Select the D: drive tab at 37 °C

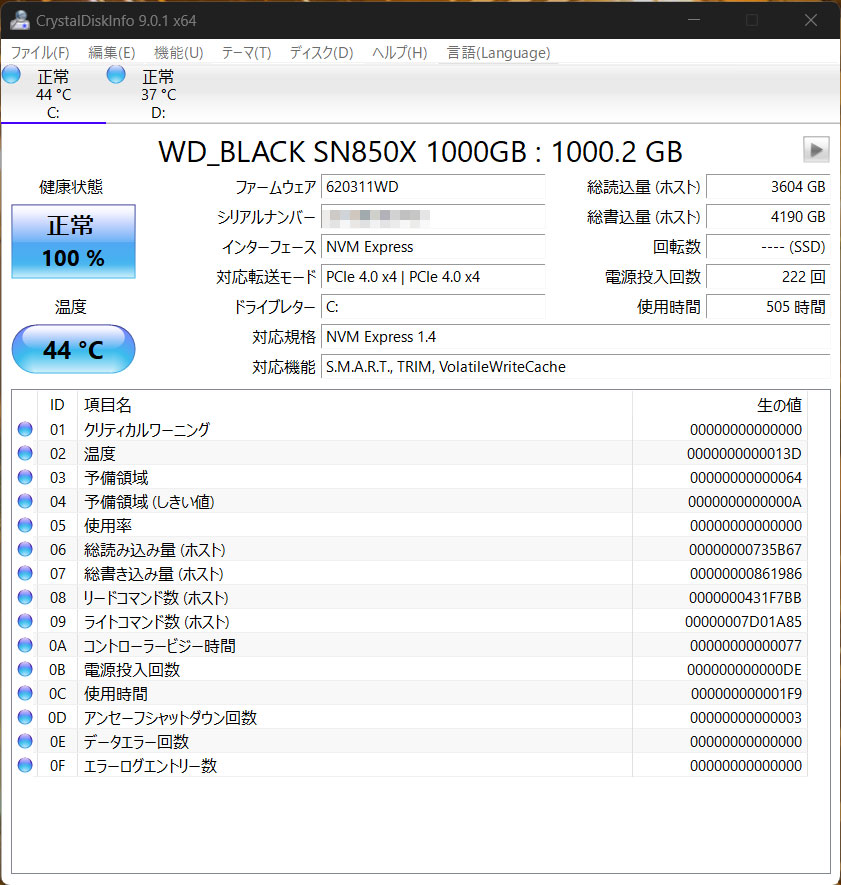(x=158, y=94)
